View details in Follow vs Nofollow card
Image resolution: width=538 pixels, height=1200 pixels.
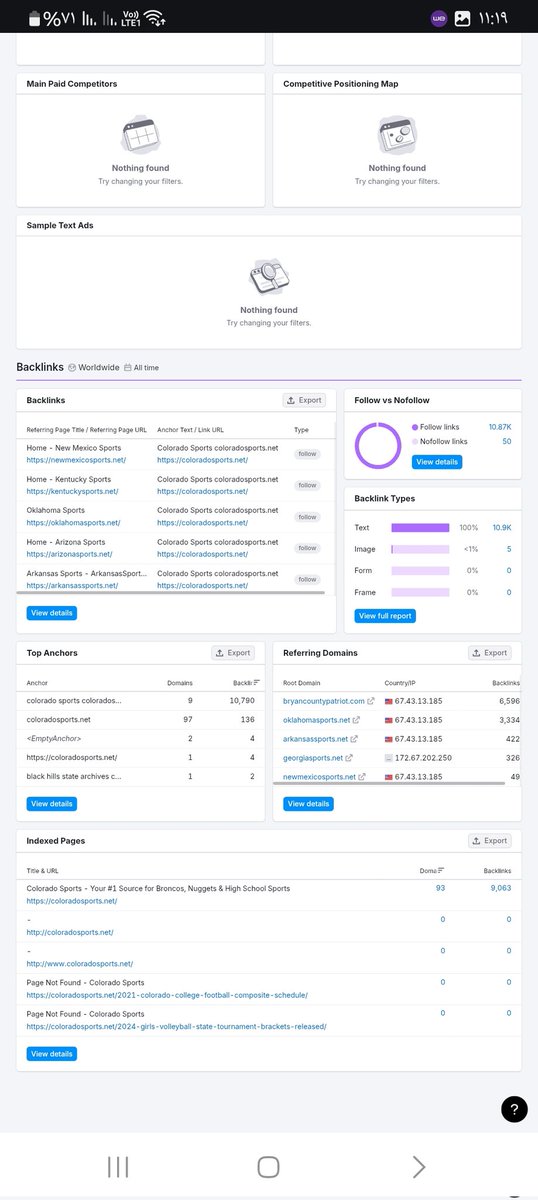437,462
